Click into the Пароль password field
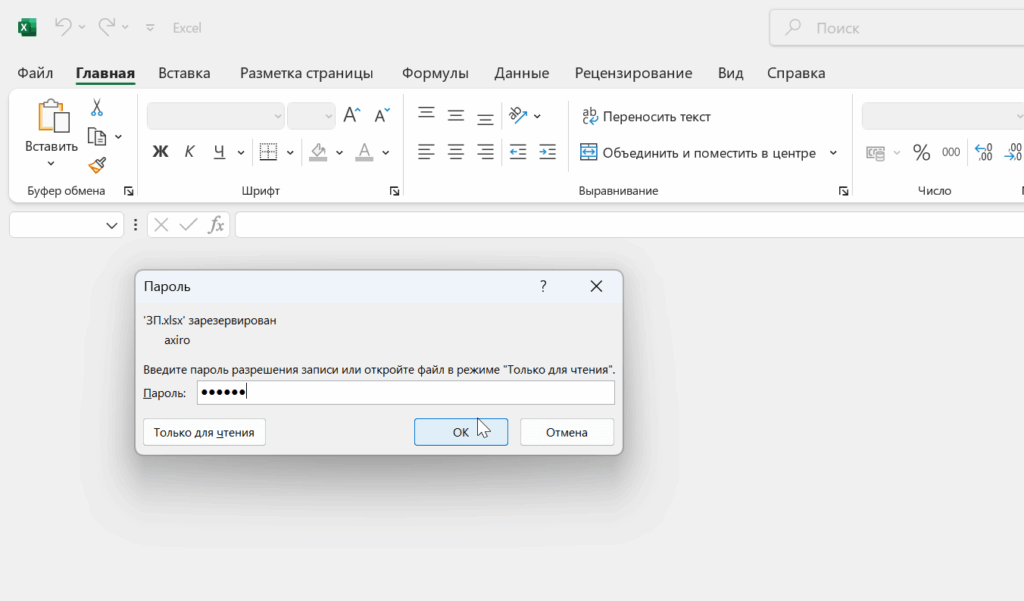 pos(406,393)
